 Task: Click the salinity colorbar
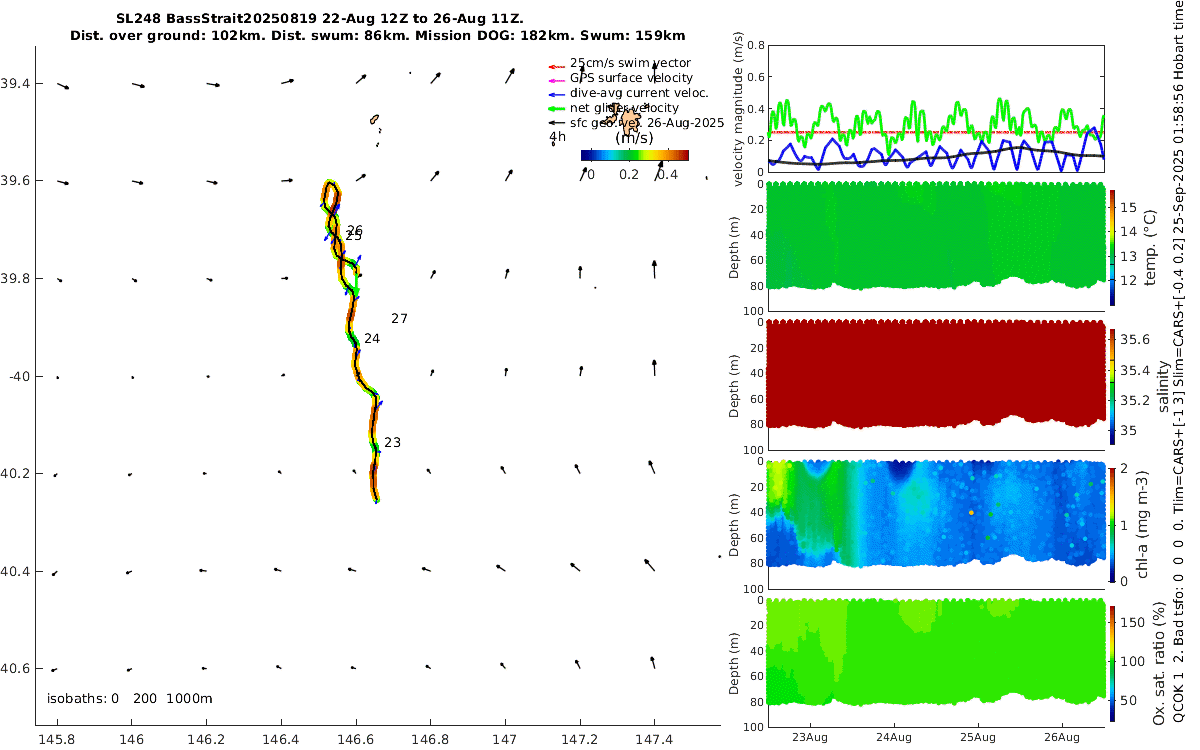click(1113, 385)
